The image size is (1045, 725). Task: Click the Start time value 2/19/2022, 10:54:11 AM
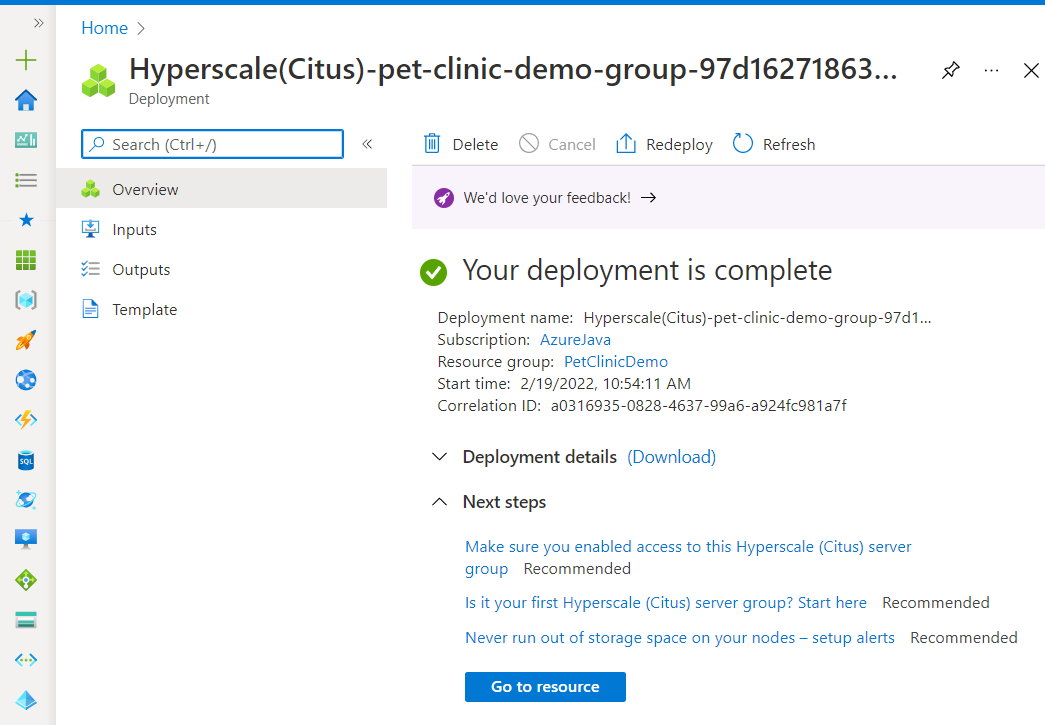point(605,384)
